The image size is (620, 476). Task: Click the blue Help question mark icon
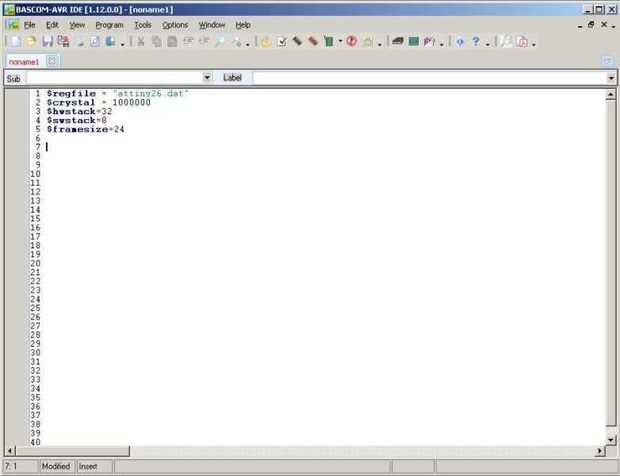(476, 41)
